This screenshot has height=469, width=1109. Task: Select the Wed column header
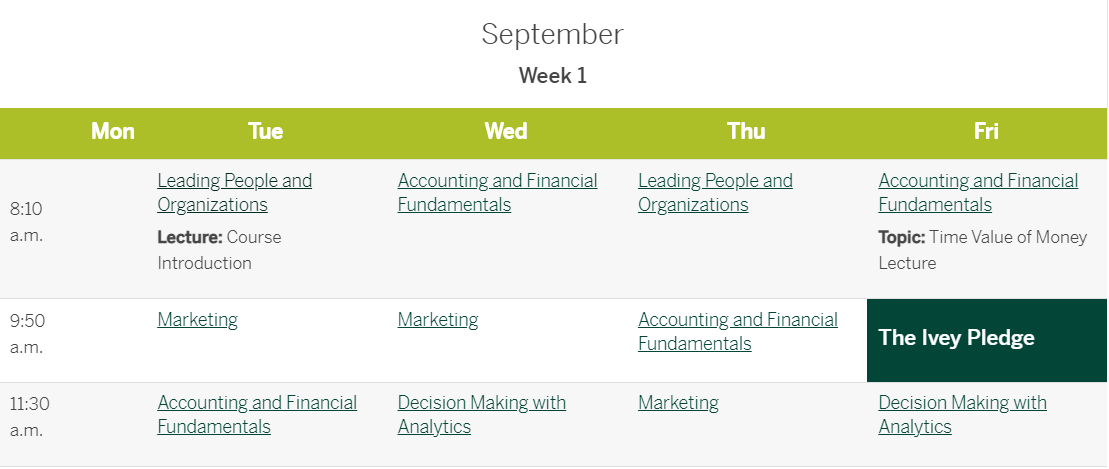click(506, 132)
